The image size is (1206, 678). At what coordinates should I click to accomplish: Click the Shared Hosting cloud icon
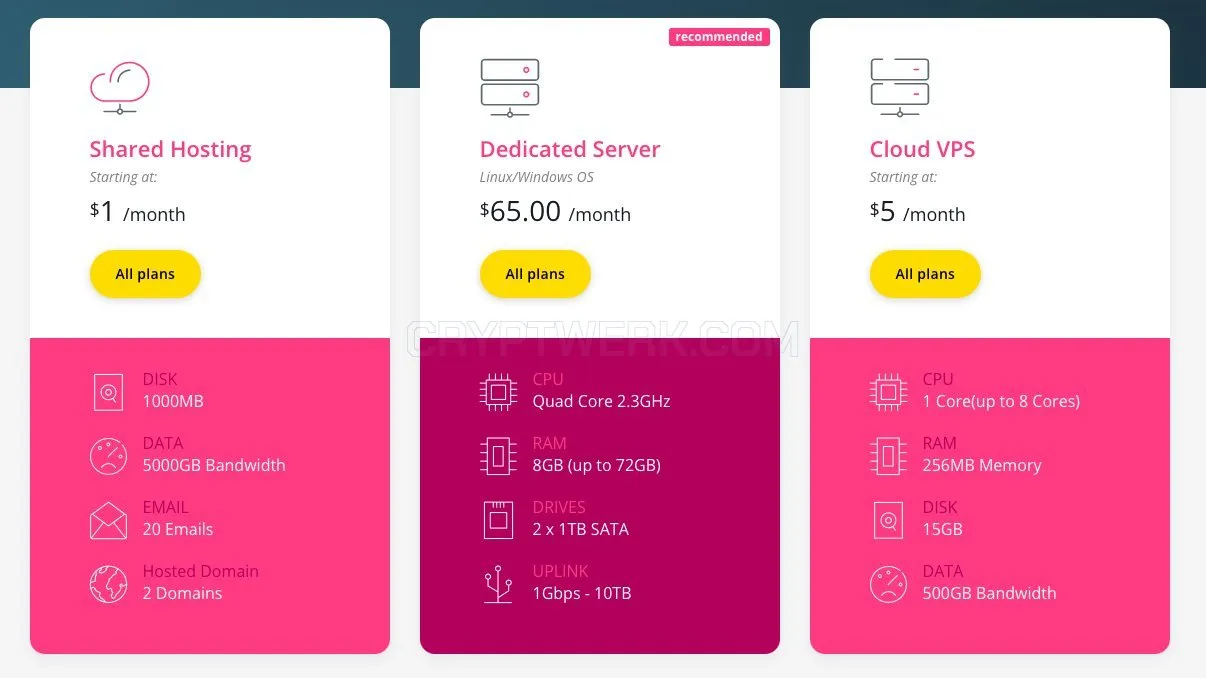120,87
